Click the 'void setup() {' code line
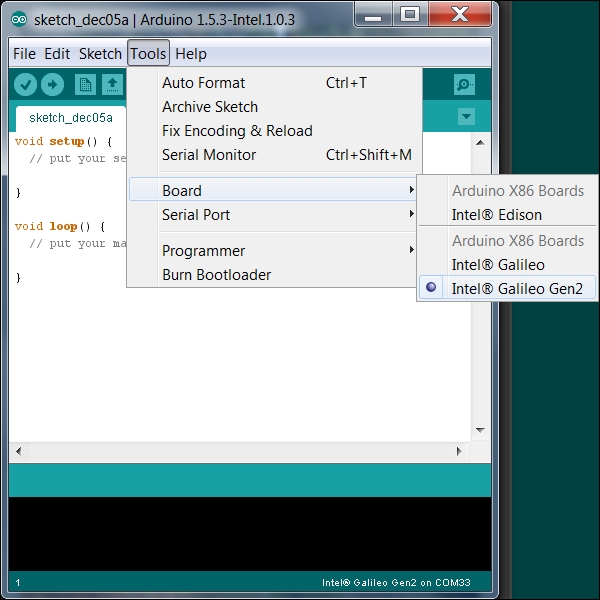 coord(64,142)
